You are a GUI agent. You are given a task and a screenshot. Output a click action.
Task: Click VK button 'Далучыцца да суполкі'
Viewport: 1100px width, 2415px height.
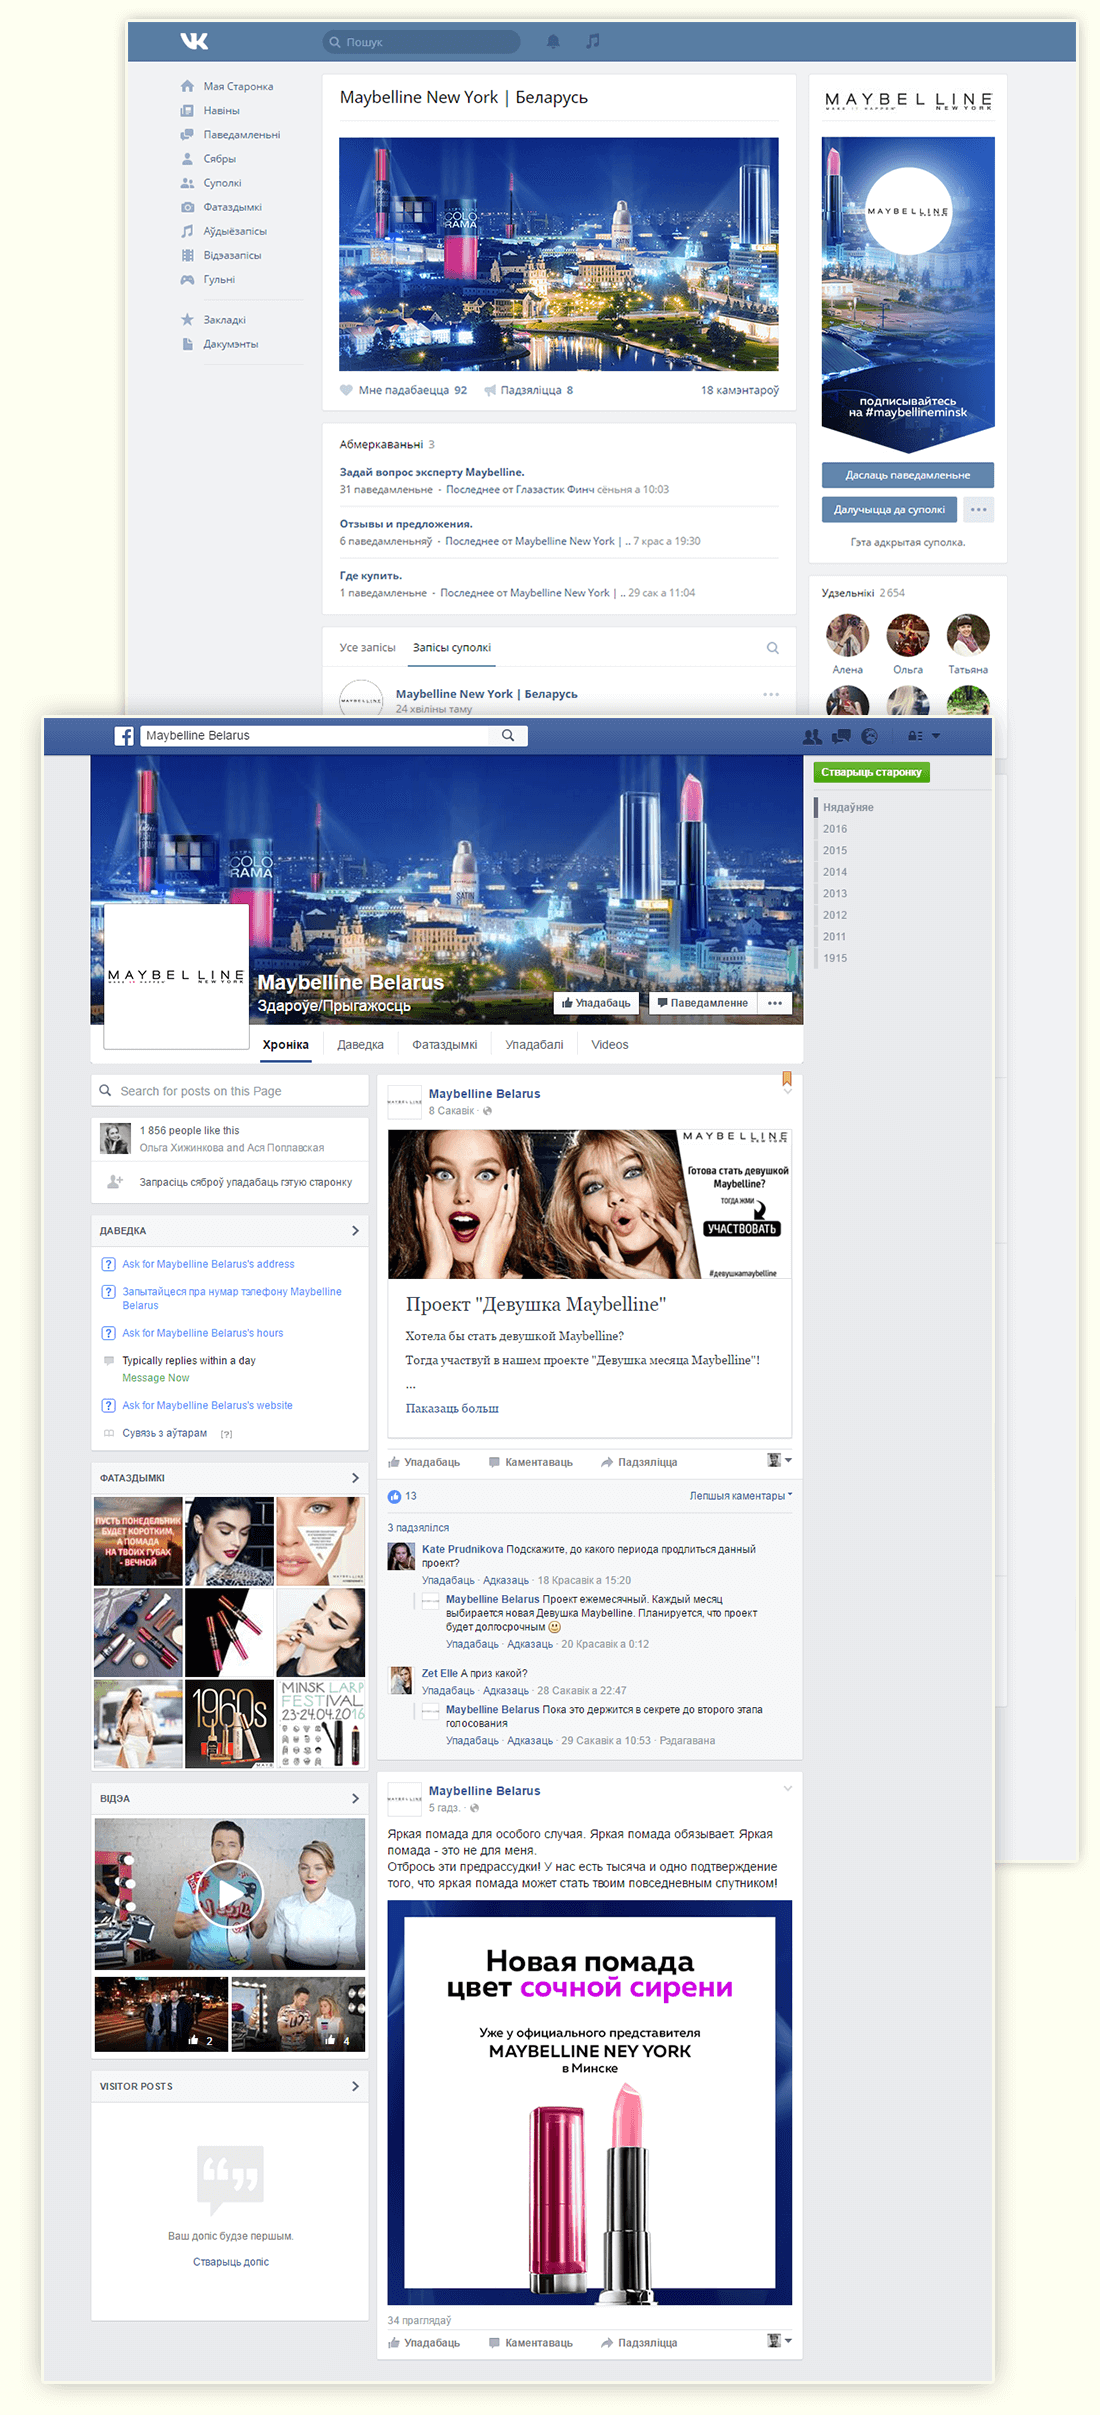(x=889, y=510)
